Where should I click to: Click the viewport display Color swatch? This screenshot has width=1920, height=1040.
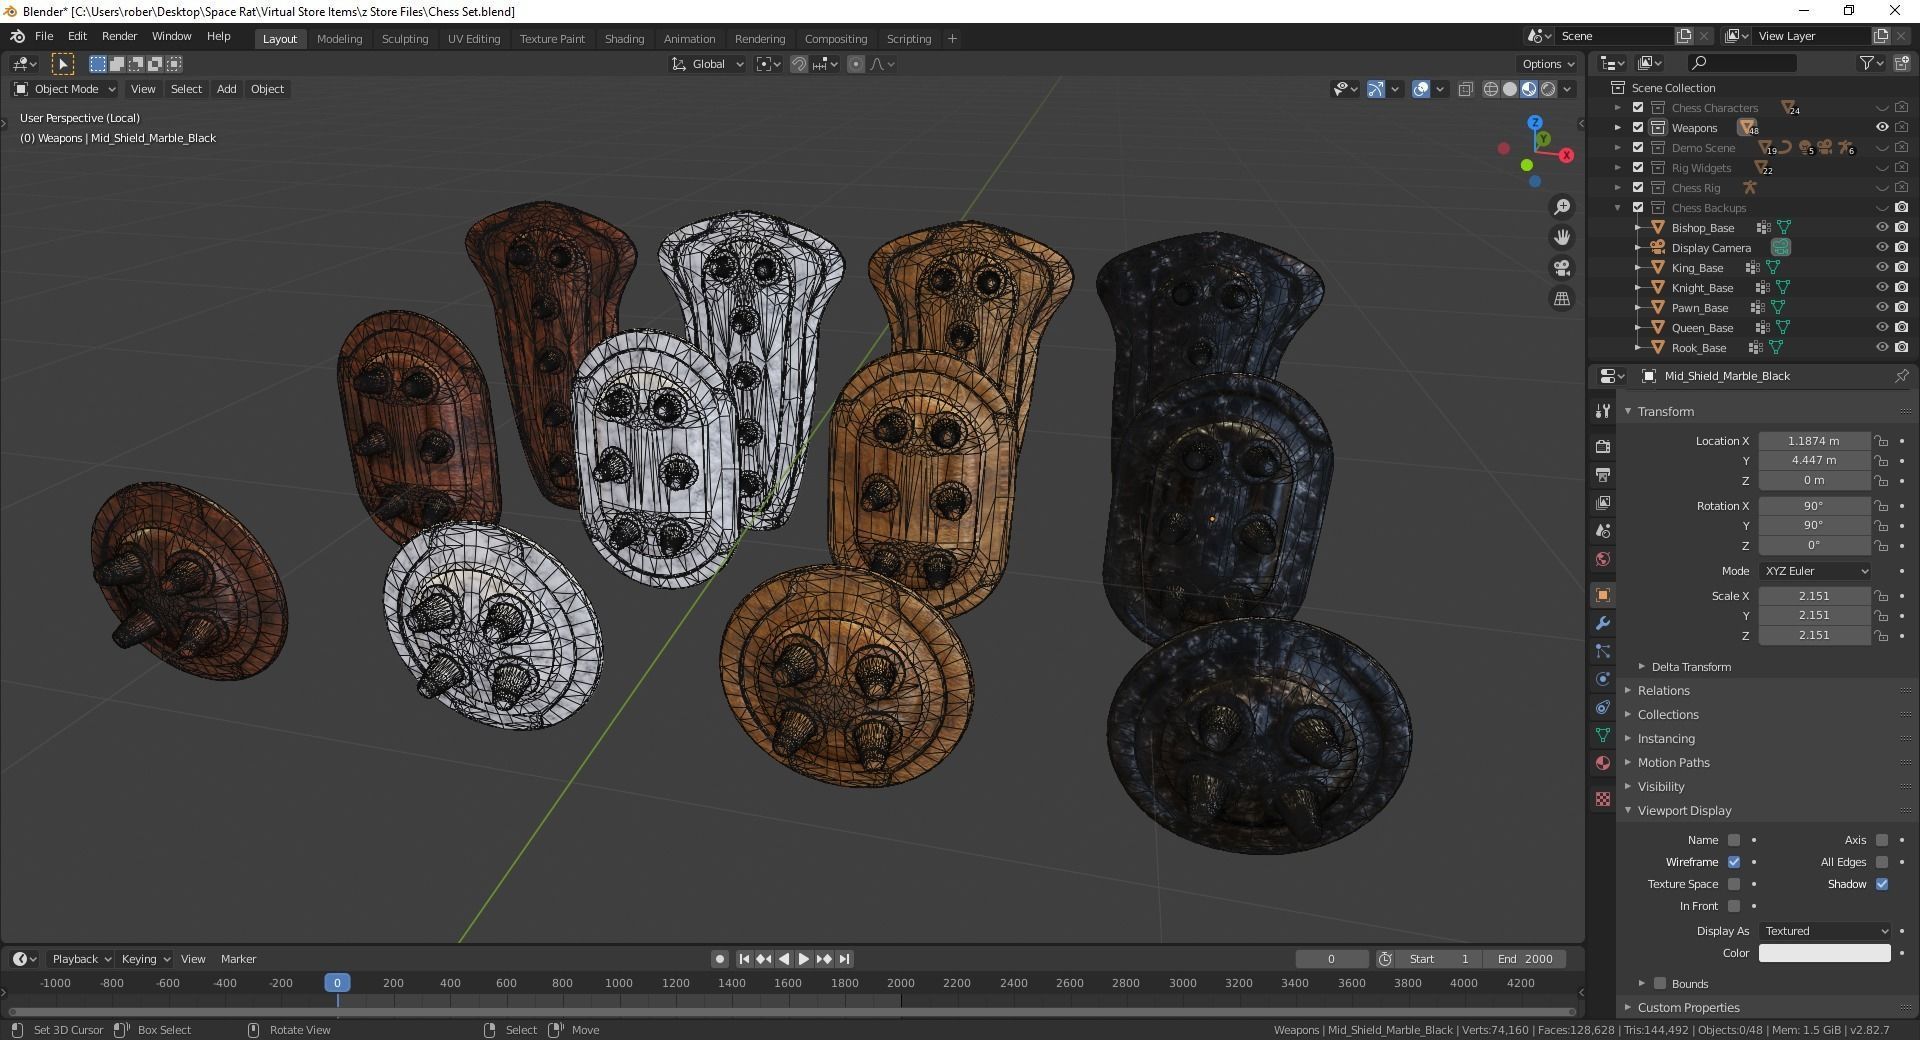click(1825, 953)
